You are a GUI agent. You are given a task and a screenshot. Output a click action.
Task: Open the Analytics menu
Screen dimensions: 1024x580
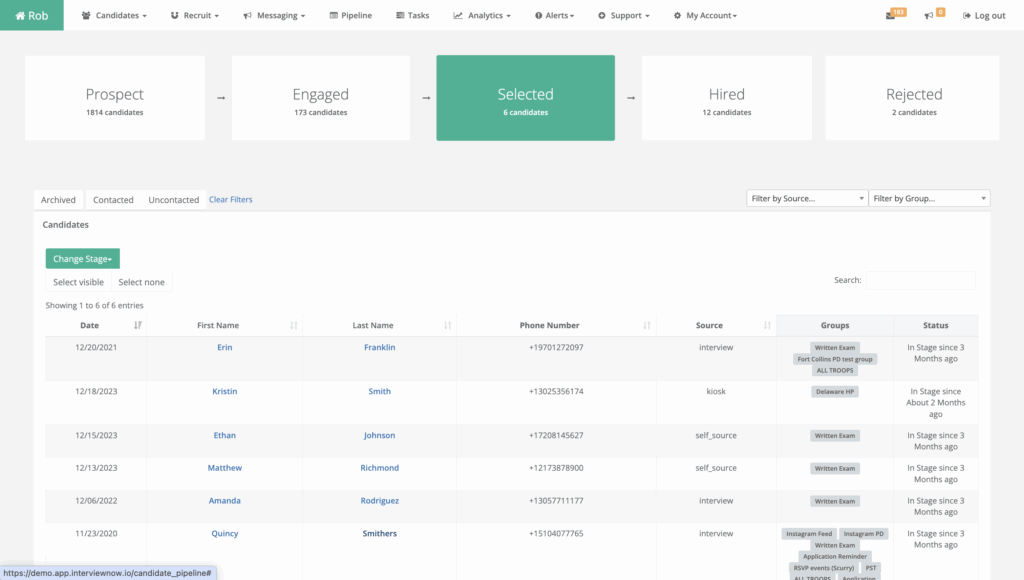point(481,16)
